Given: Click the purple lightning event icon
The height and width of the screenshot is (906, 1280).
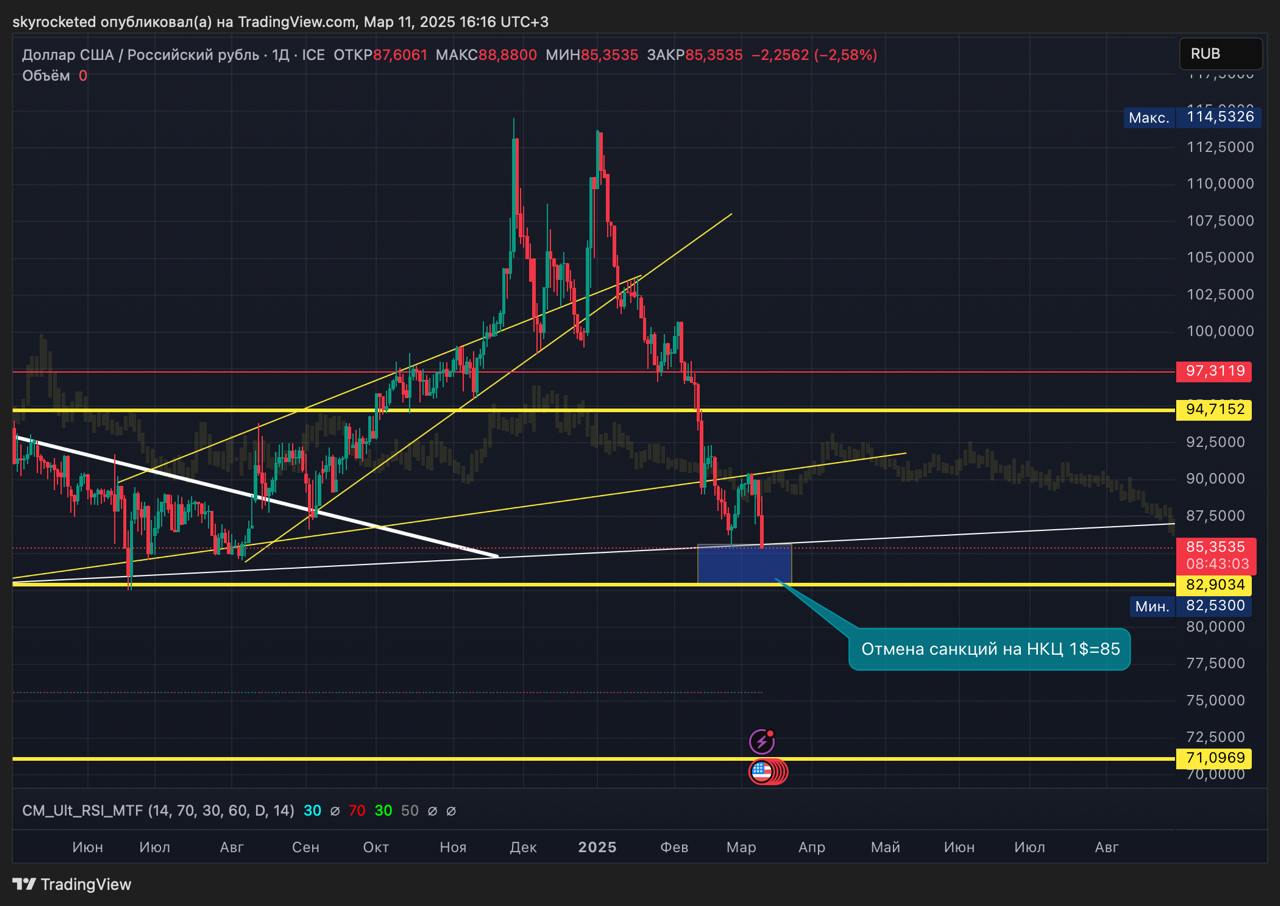Looking at the screenshot, I should [762, 741].
